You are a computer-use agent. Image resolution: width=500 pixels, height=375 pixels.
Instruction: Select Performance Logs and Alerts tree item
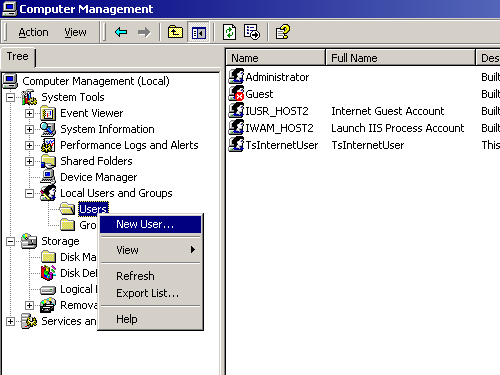(x=129, y=145)
